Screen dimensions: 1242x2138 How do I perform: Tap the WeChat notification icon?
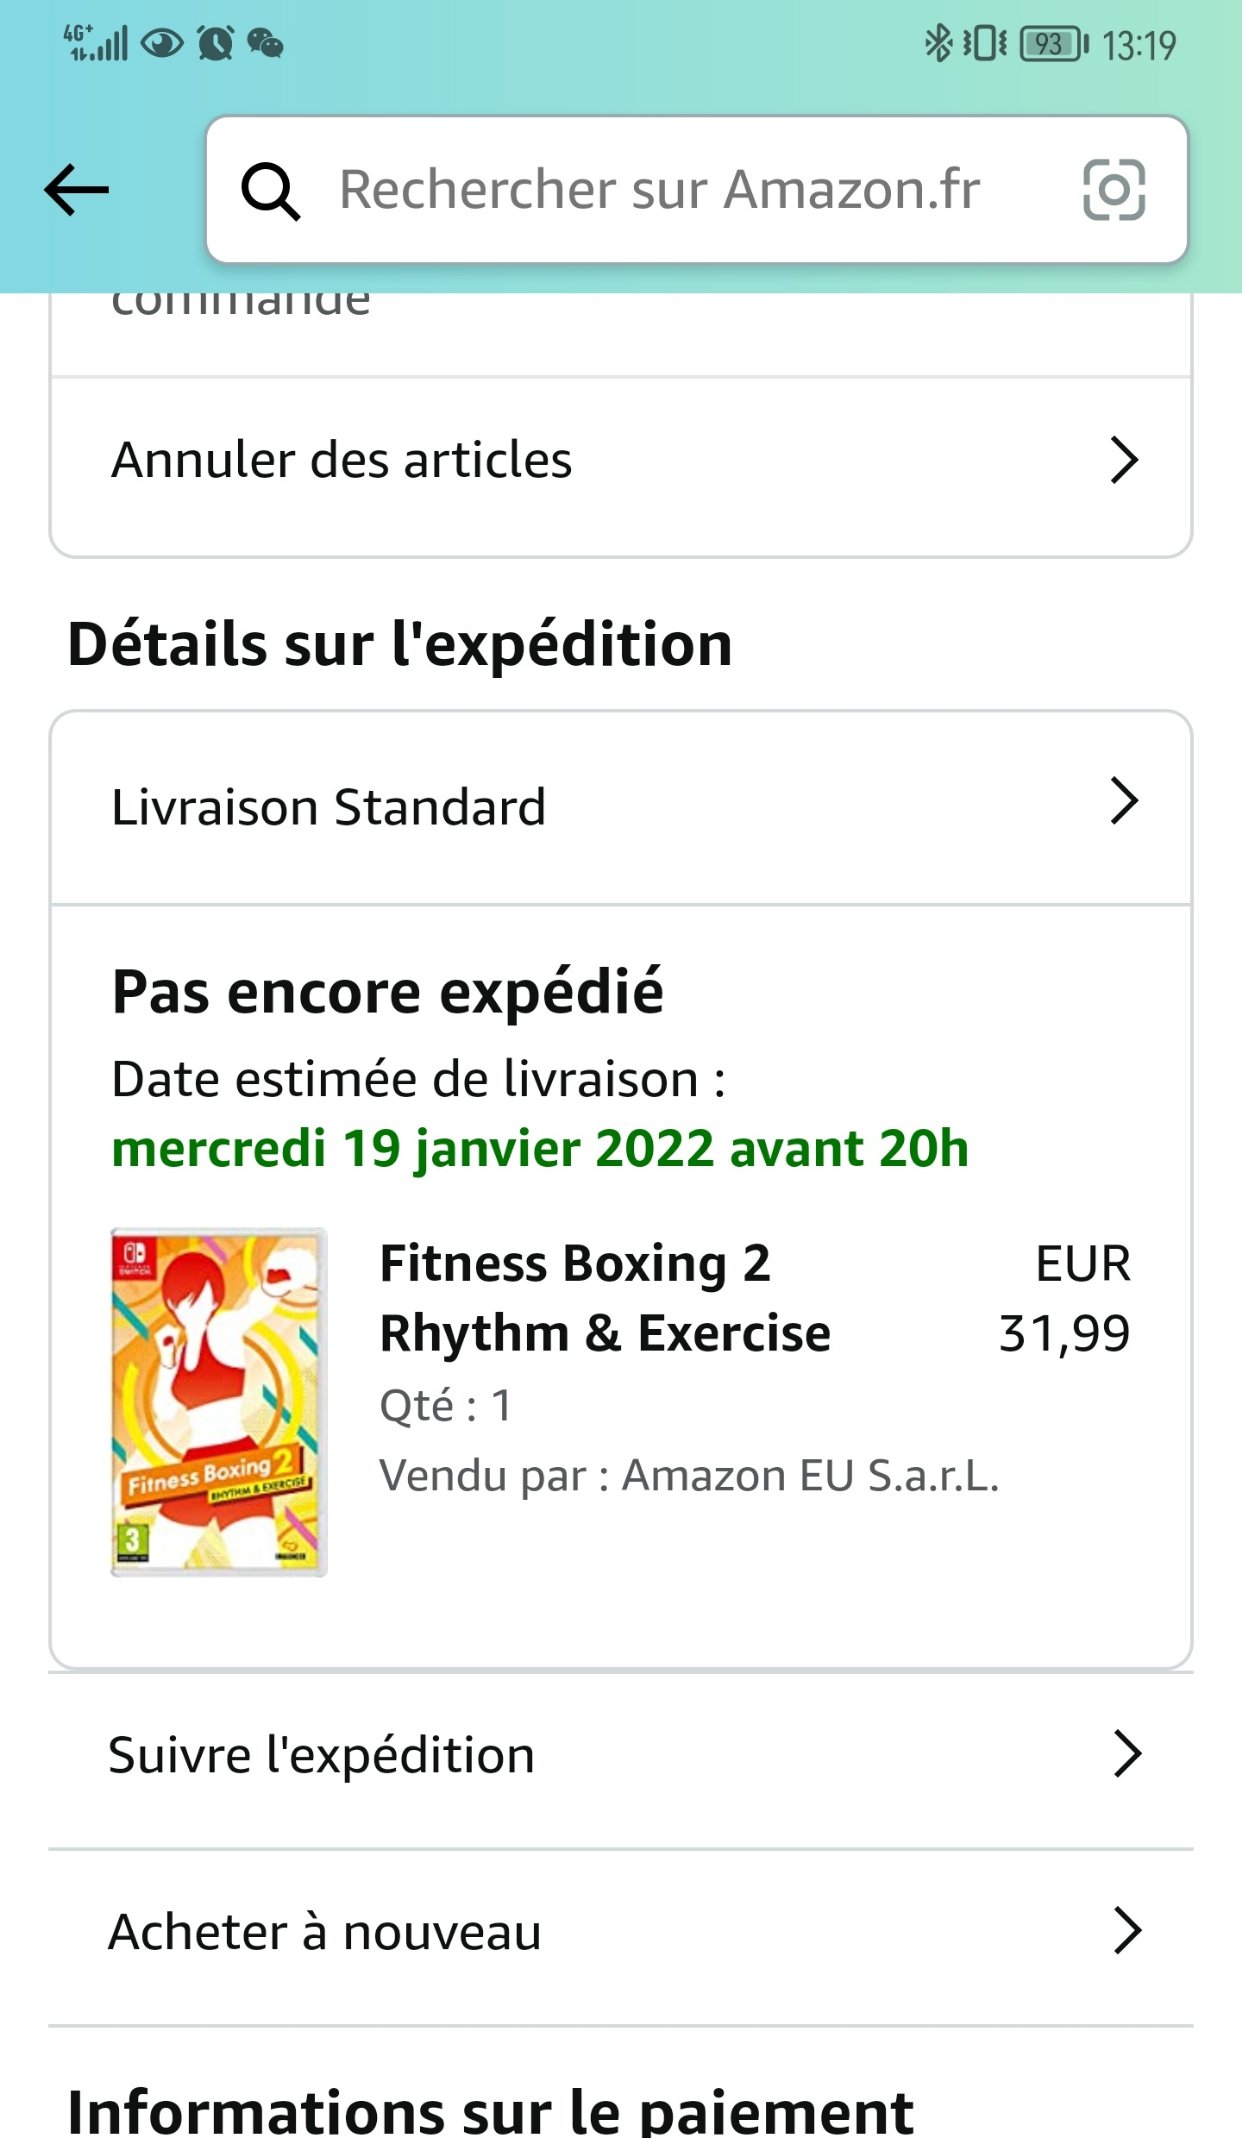pos(265,43)
